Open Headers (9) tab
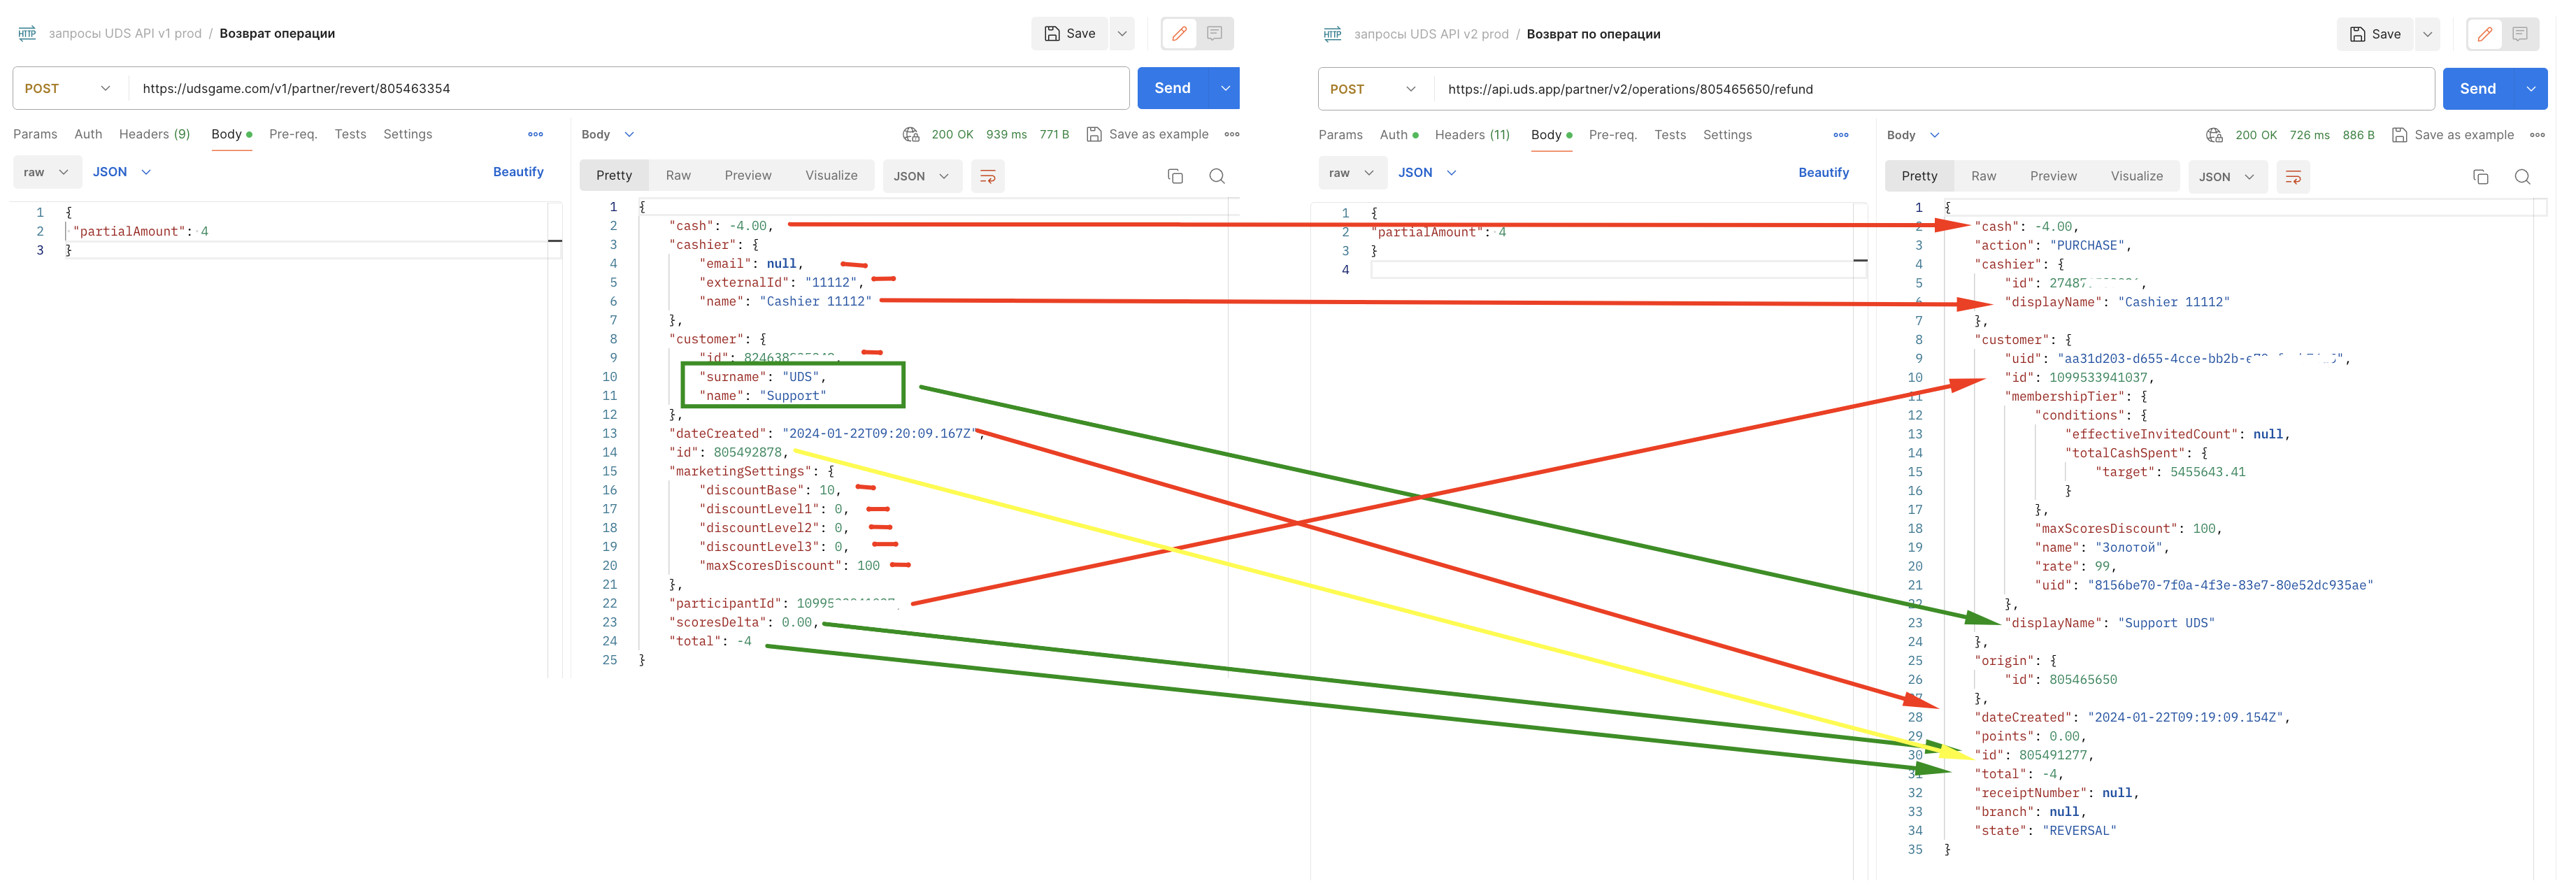The image size is (2576, 888). [x=154, y=134]
